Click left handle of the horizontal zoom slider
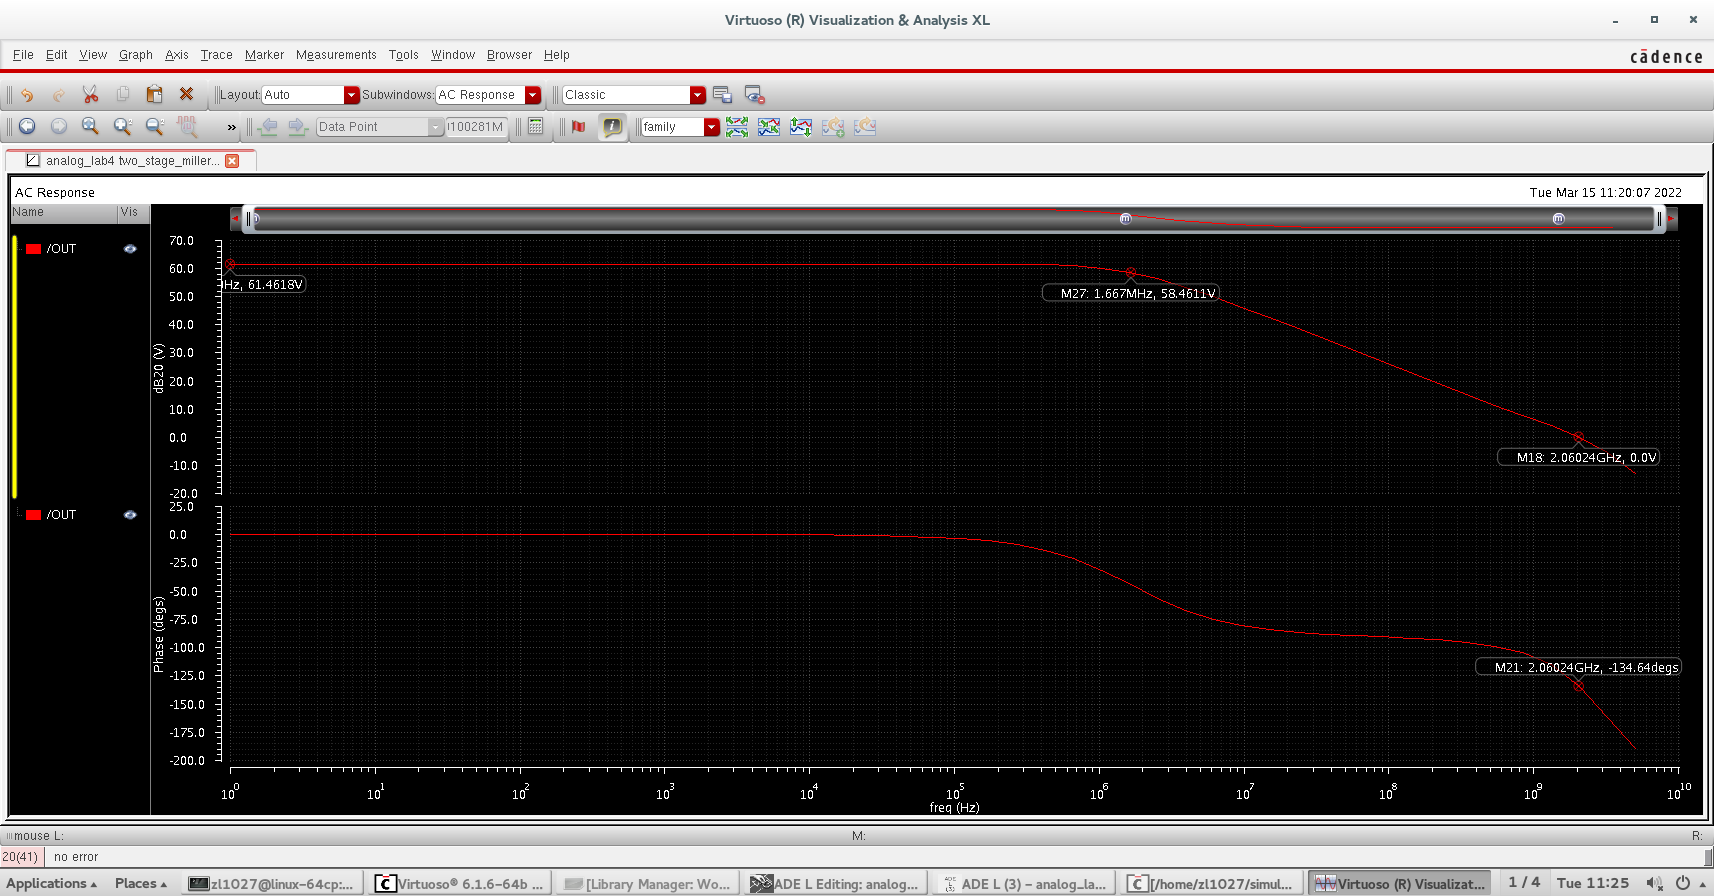The height and width of the screenshot is (896, 1714). 250,219
